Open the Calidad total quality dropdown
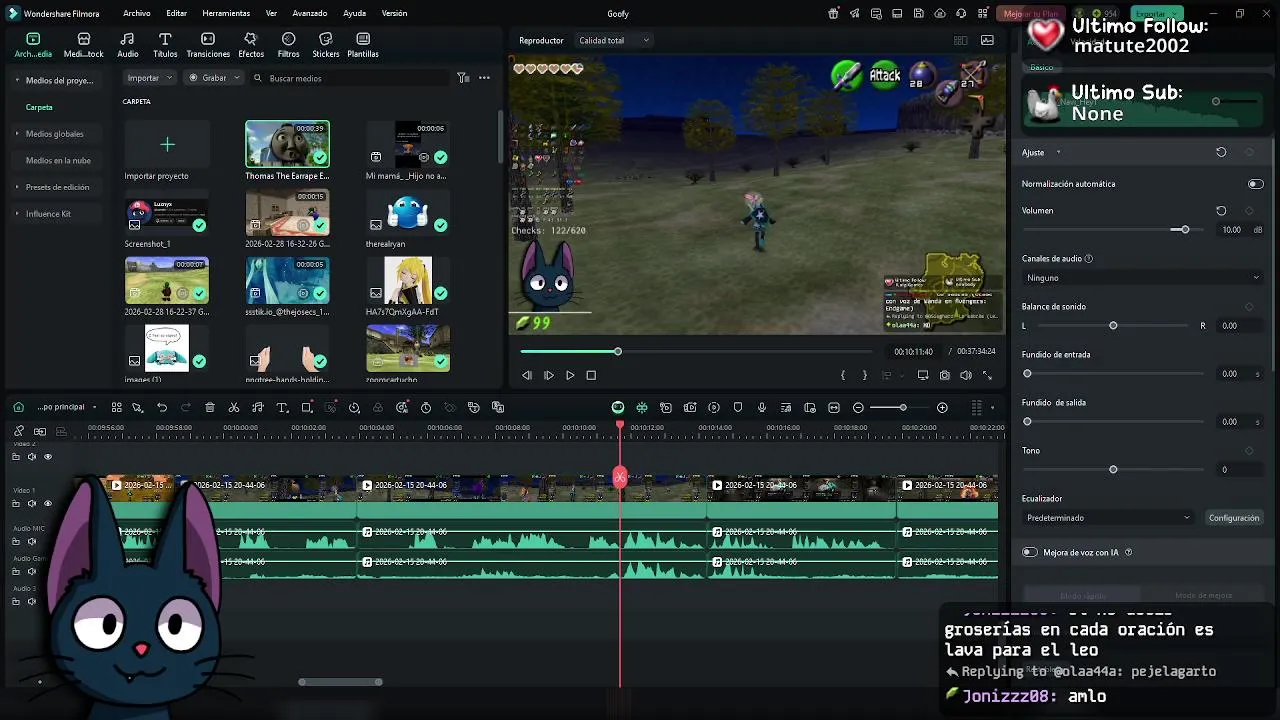Viewport: 1280px width, 720px height. point(613,40)
